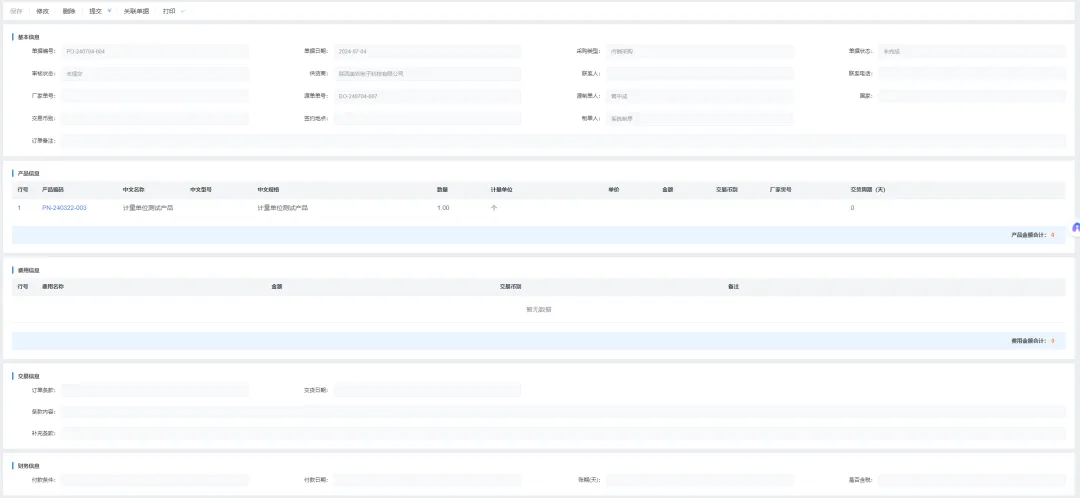
Task: Click the 保存 toolbar button
Action: pyautogui.click(x=16, y=10)
